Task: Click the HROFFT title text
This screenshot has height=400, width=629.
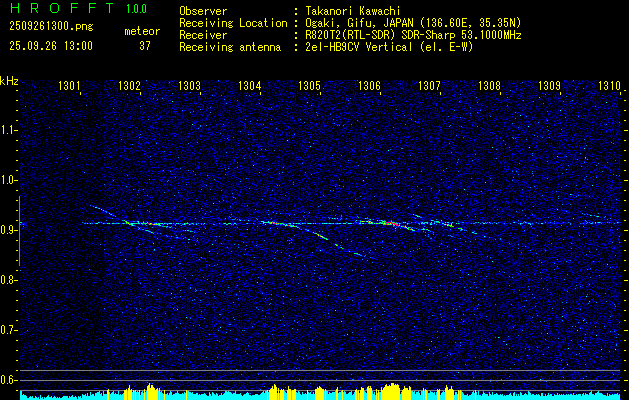Action: (62, 8)
